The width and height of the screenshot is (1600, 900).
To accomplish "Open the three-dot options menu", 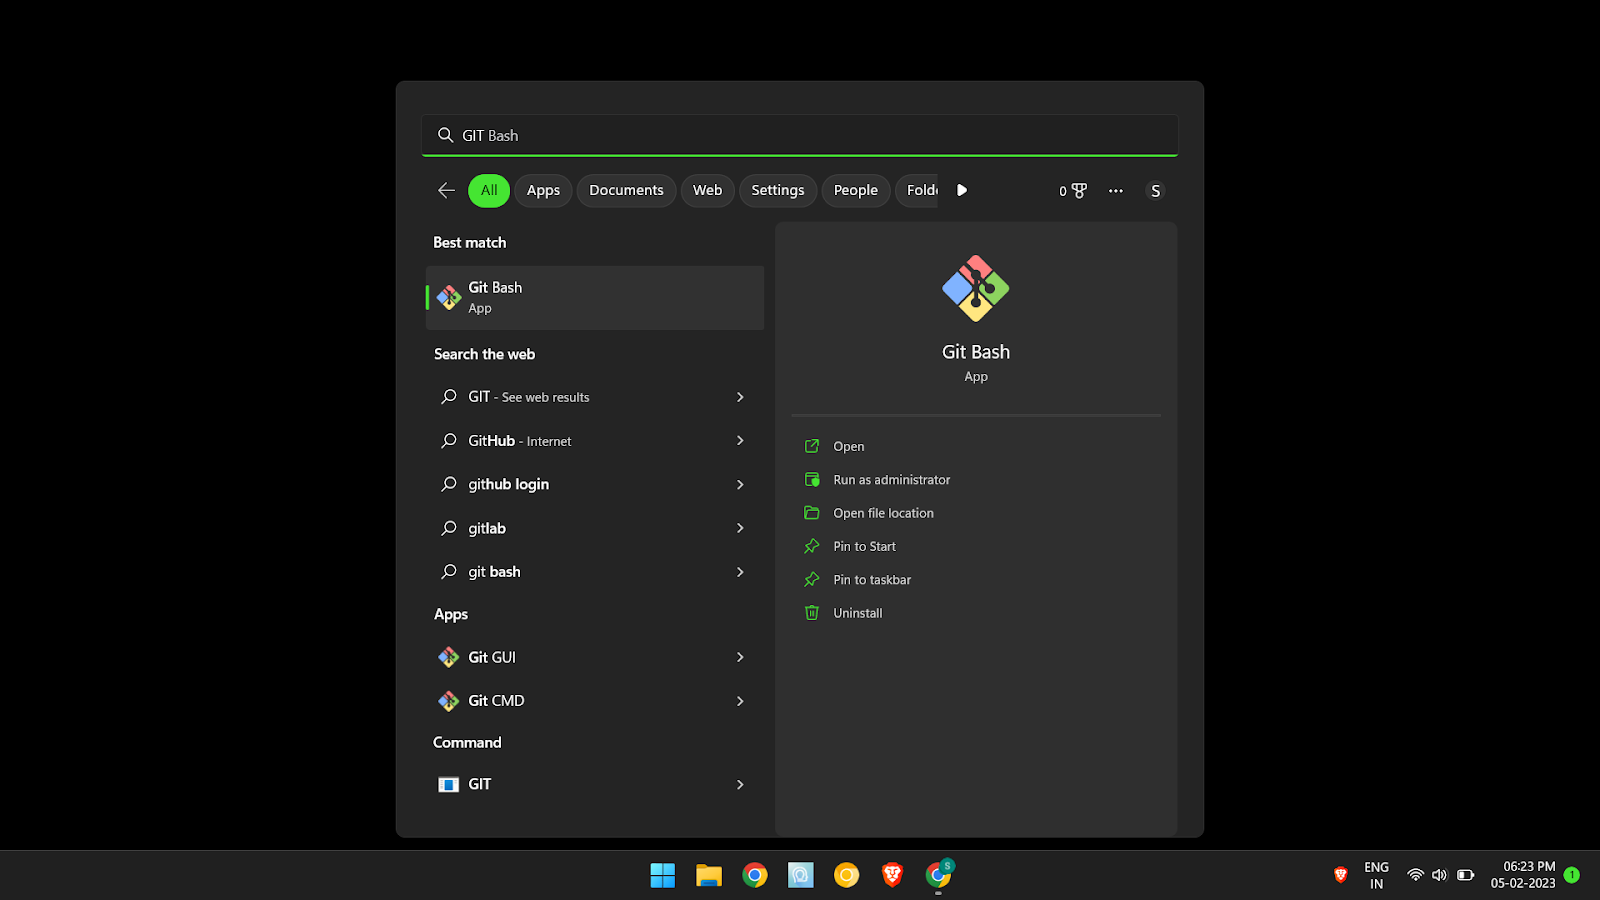I will pyautogui.click(x=1116, y=190).
